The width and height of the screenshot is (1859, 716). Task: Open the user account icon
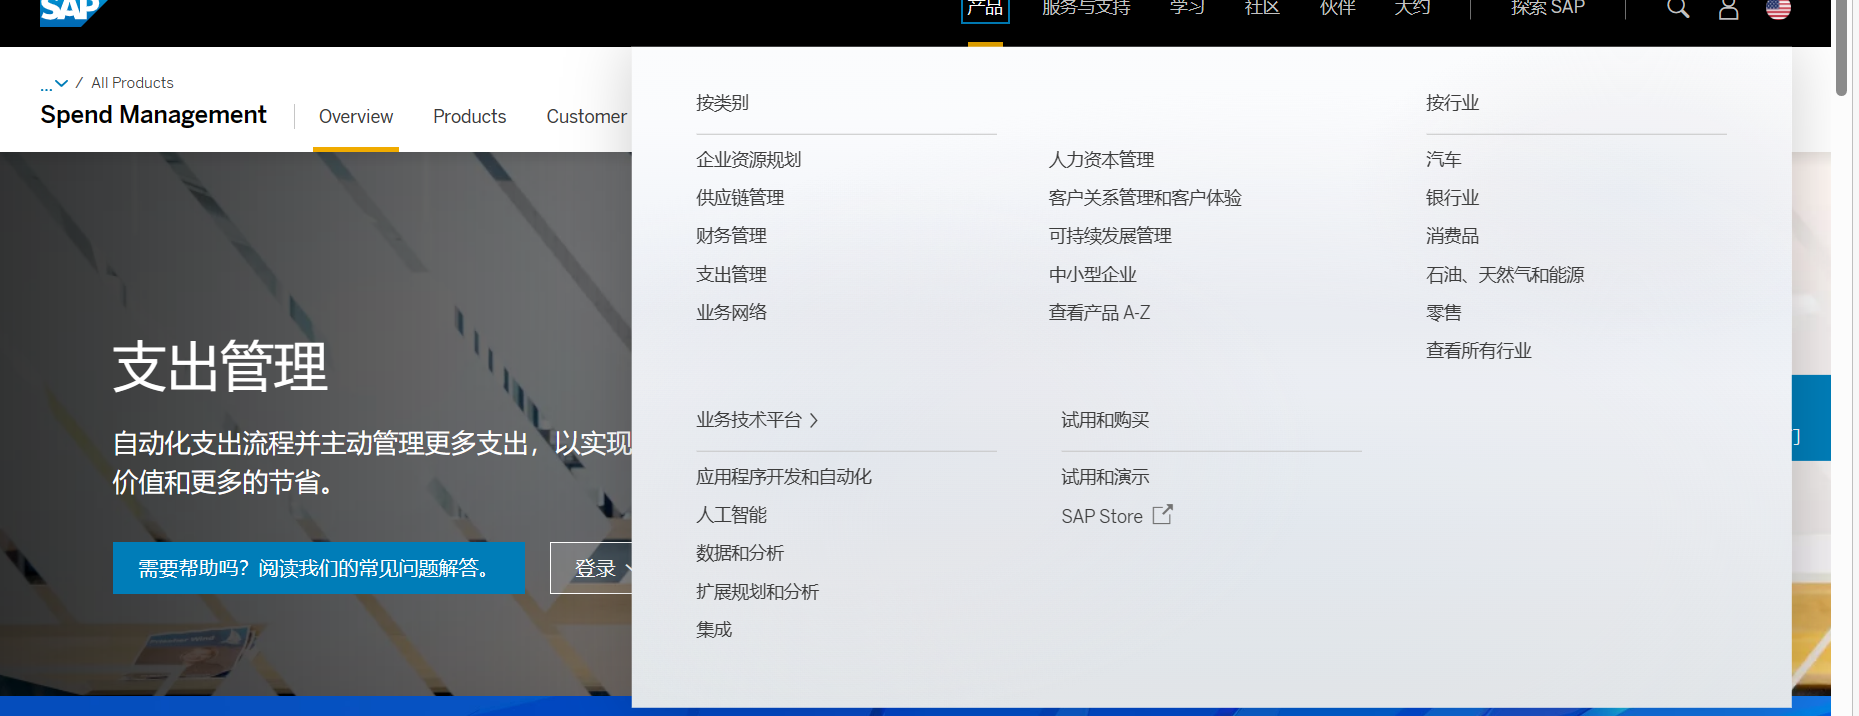pyautogui.click(x=1728, y=9)
